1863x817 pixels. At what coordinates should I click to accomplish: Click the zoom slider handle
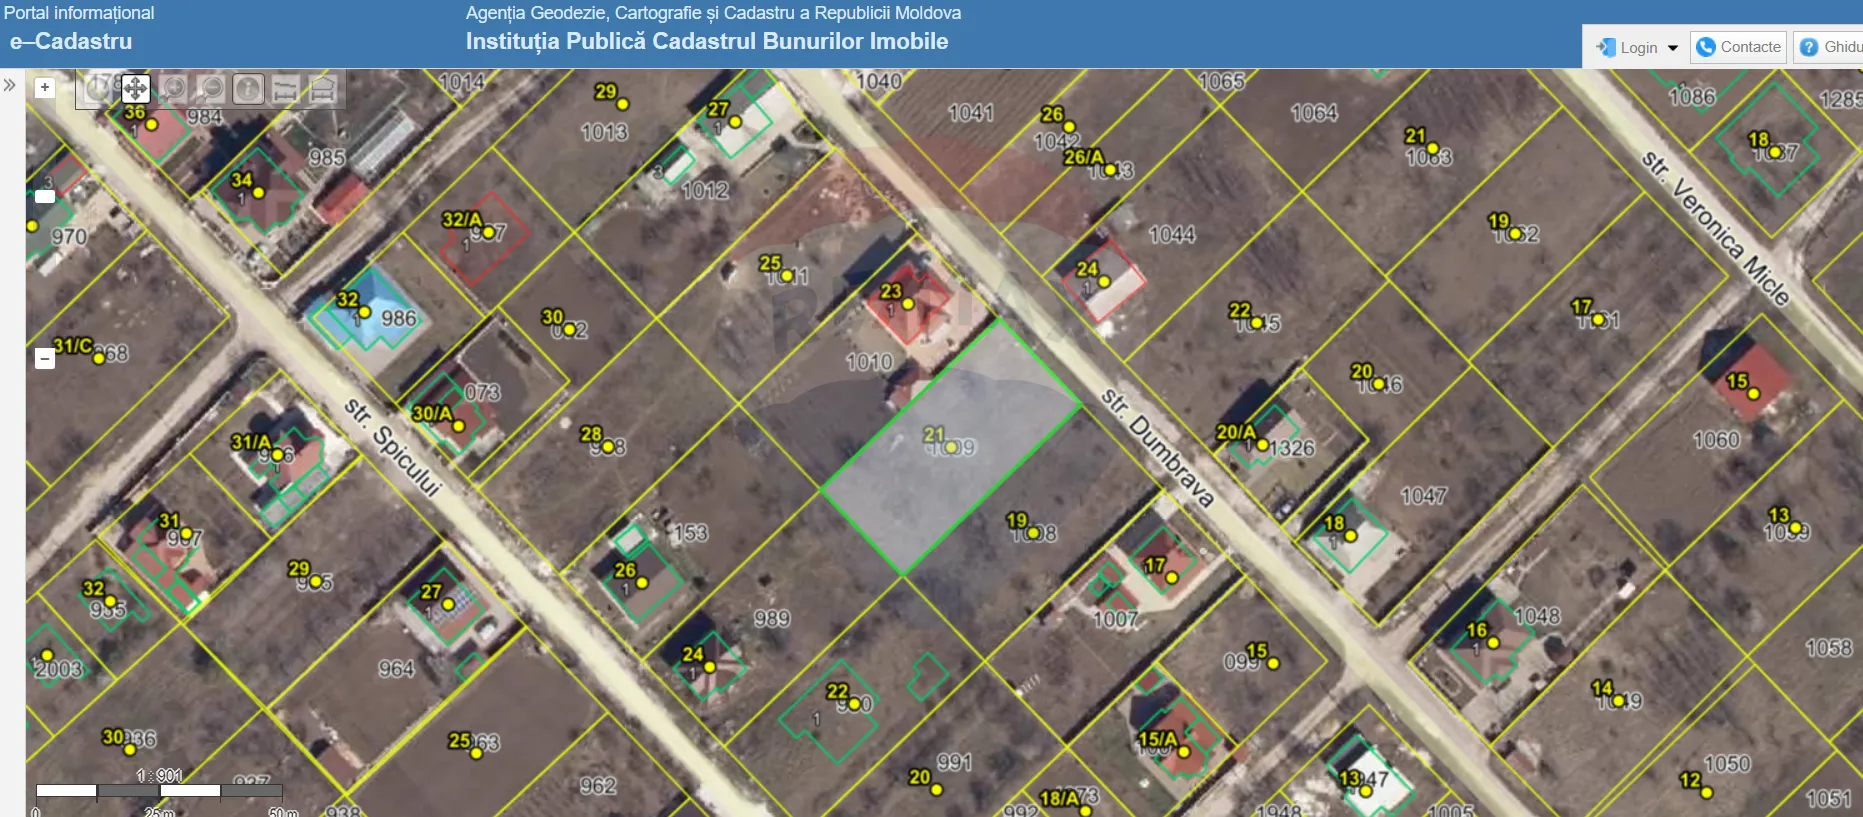(x=45, y=196)
